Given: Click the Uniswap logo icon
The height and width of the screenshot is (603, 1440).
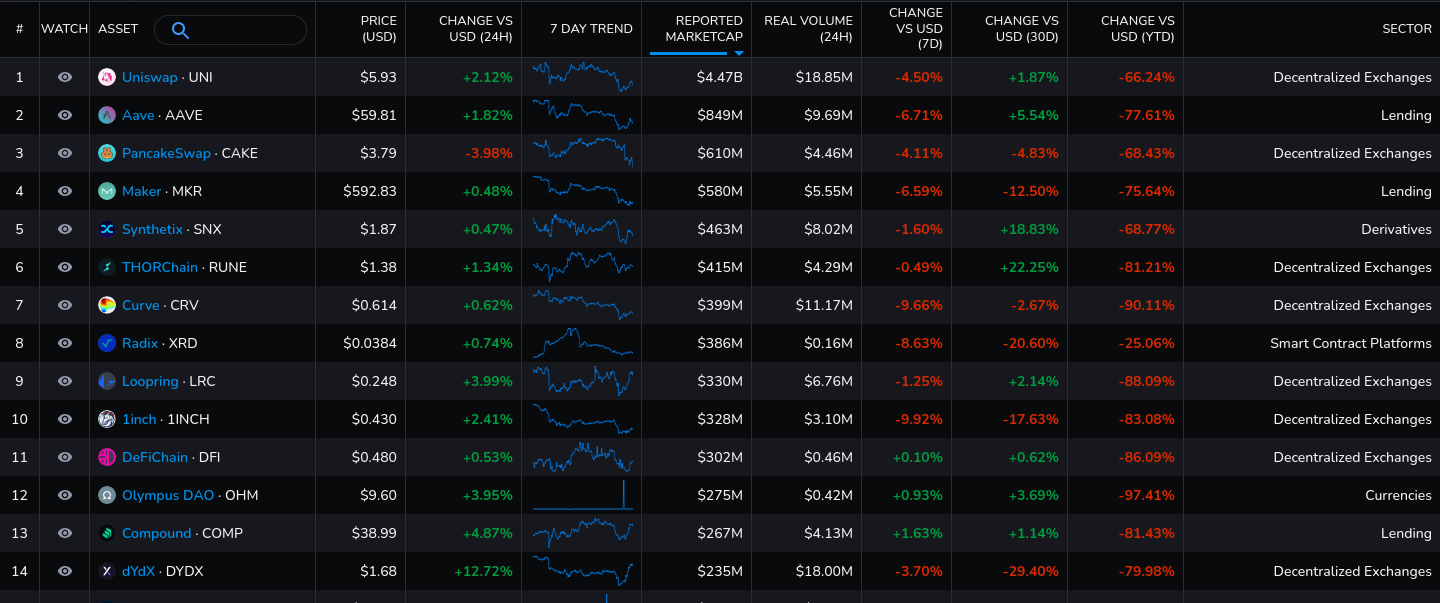Looking at the screenshot, I should (107, 77).
